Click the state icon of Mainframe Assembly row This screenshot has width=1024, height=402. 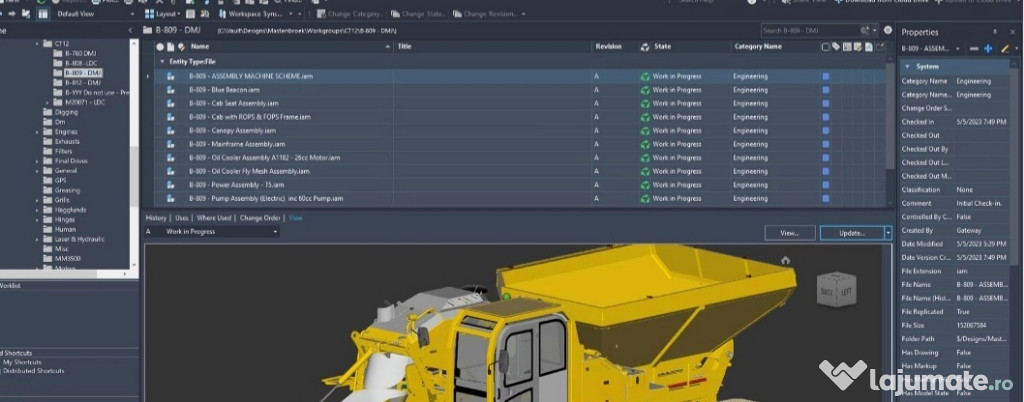tap(645, 144)
